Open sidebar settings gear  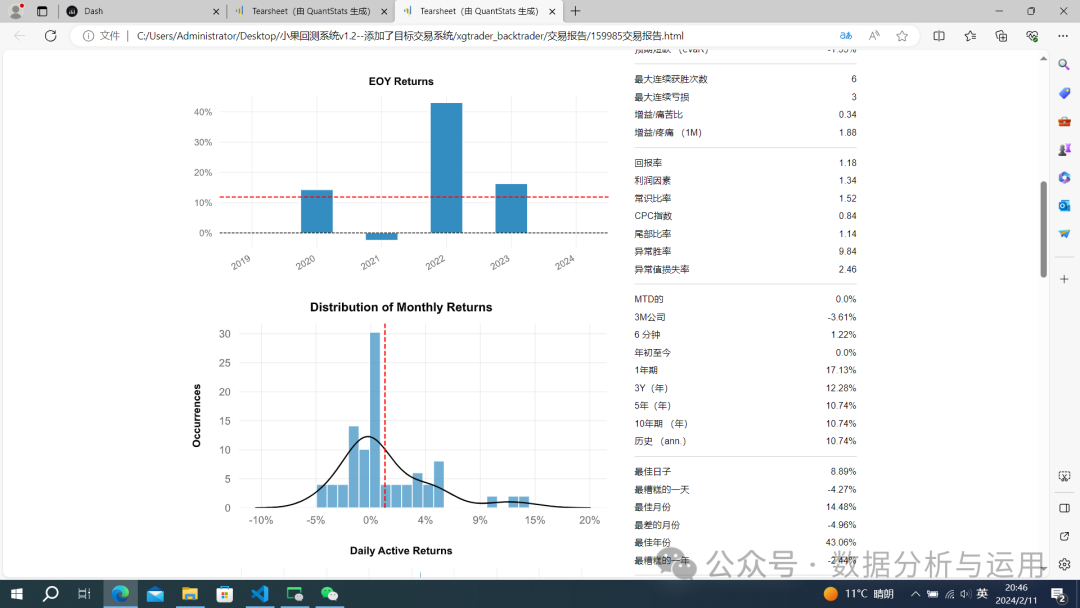click(x=1064, y=565)
